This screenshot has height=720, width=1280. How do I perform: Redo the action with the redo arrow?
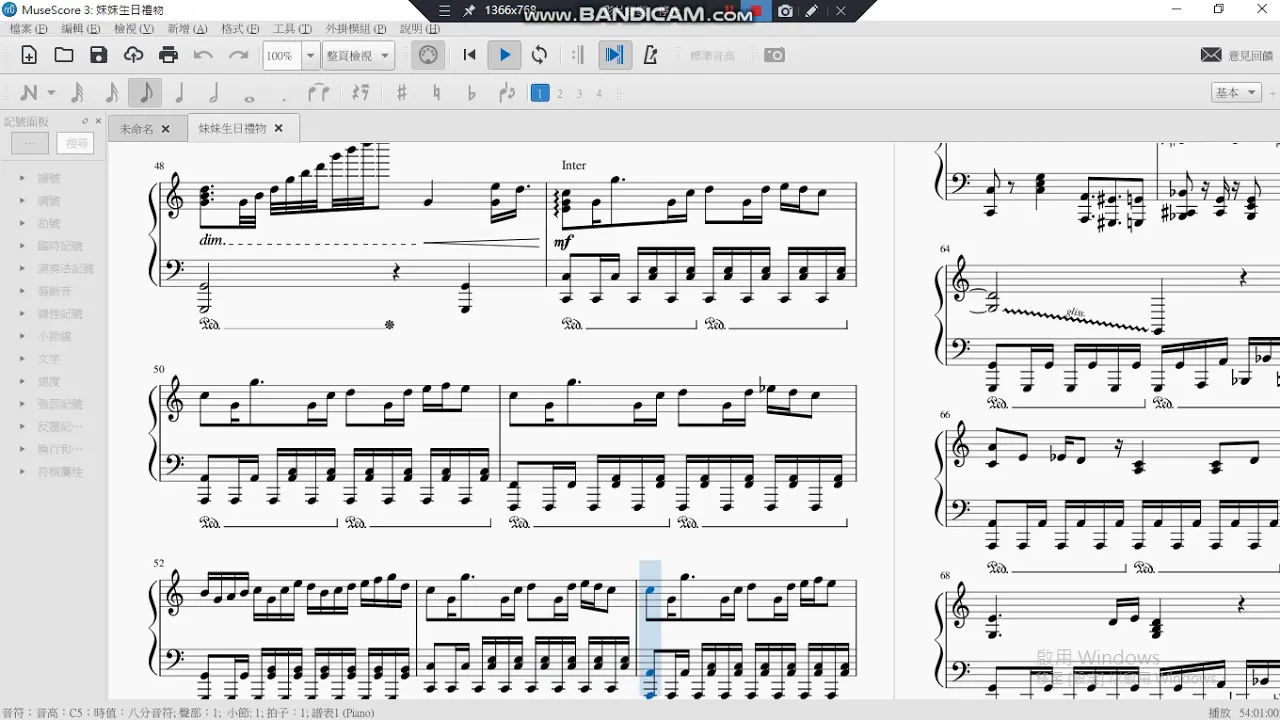click(238, 55)
